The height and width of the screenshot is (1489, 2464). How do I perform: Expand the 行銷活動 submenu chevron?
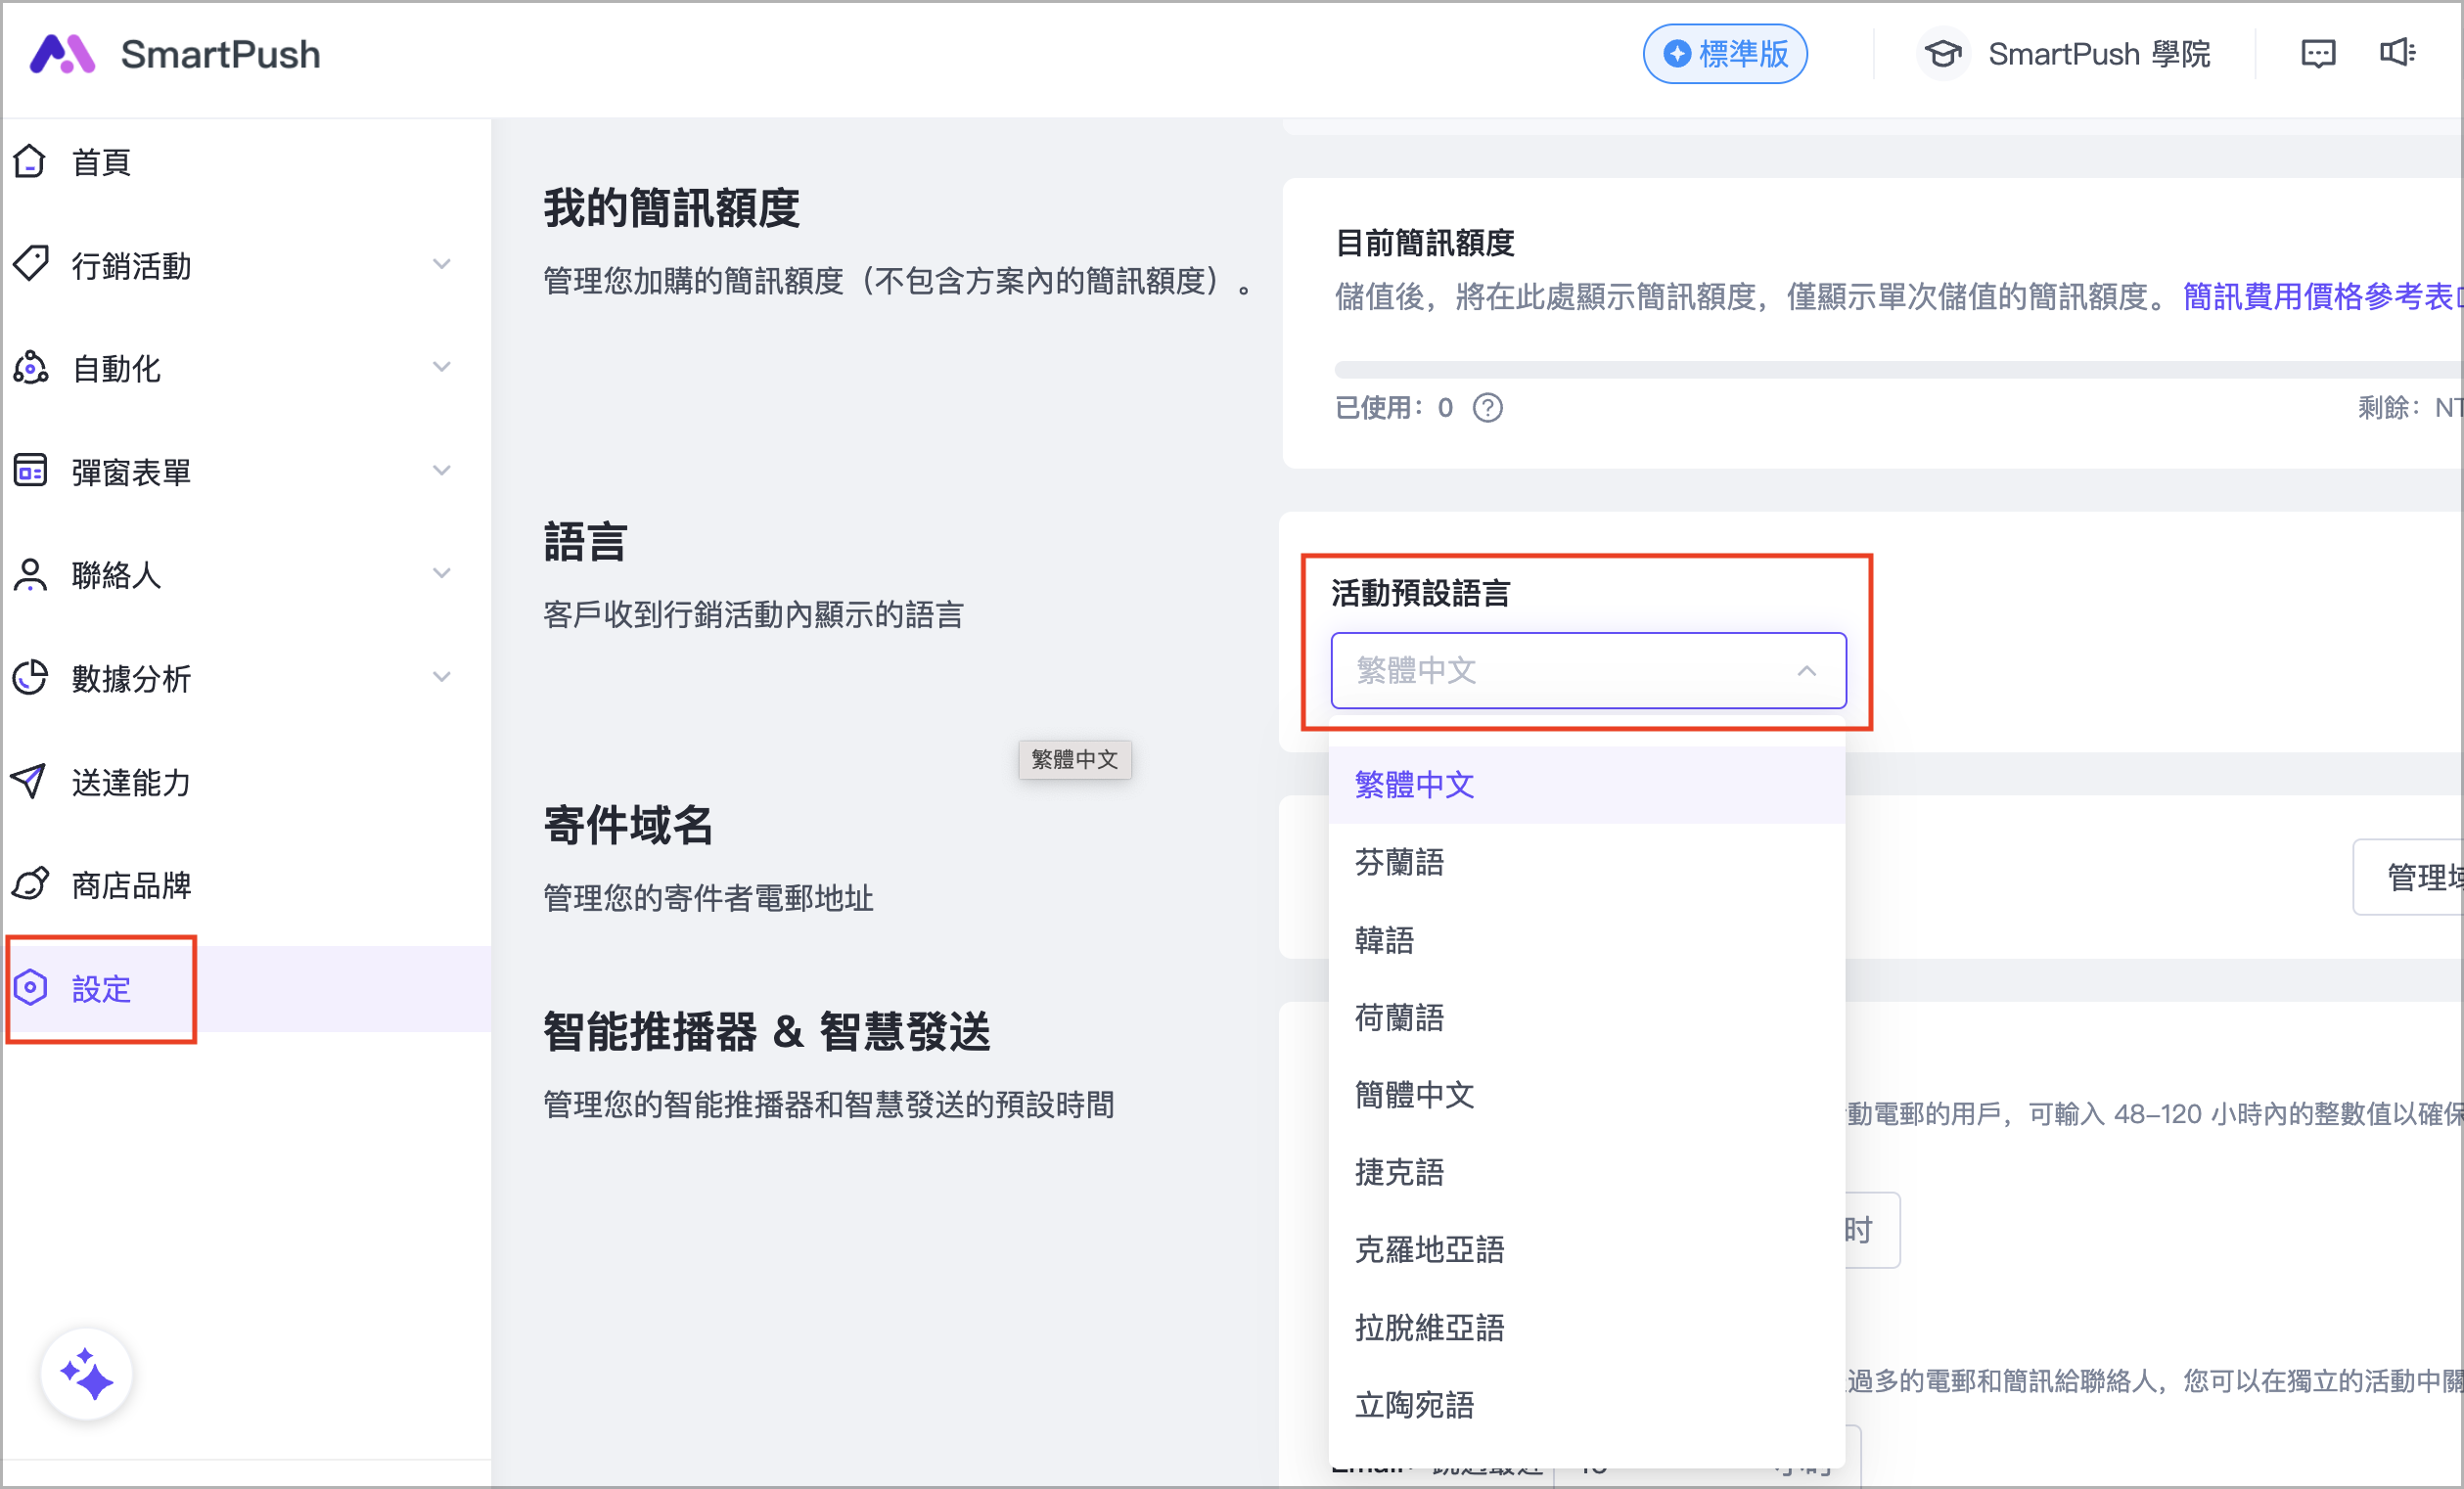441,264
